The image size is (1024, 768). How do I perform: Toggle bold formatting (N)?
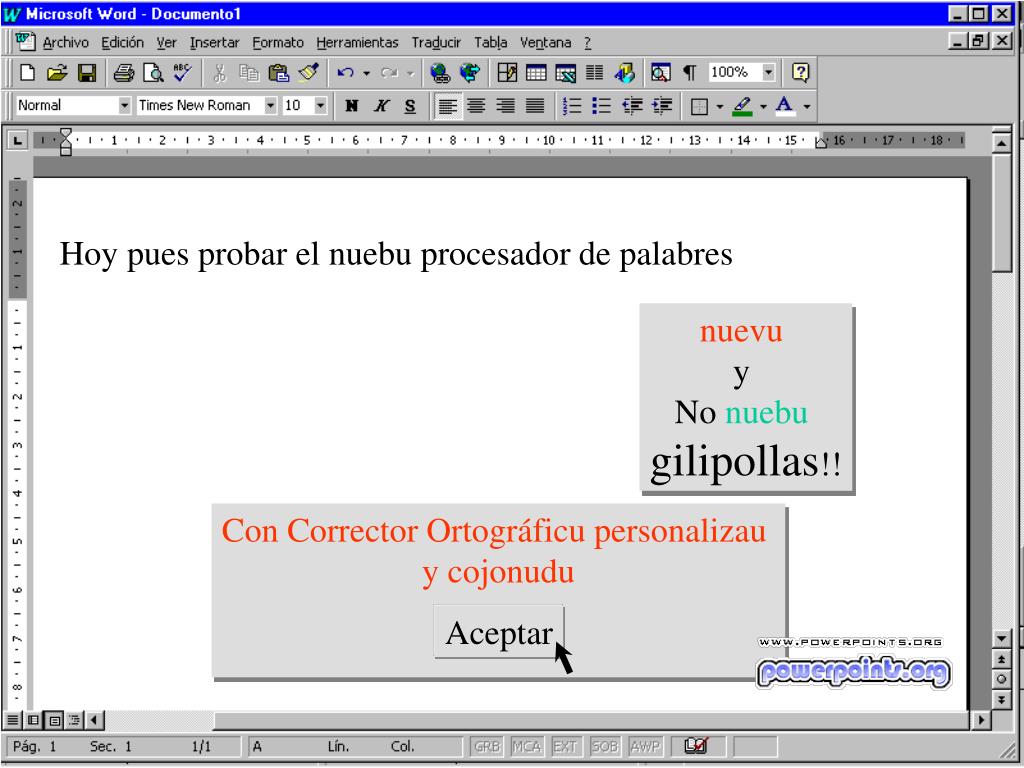pyautogui.click(x=351, y=106)
